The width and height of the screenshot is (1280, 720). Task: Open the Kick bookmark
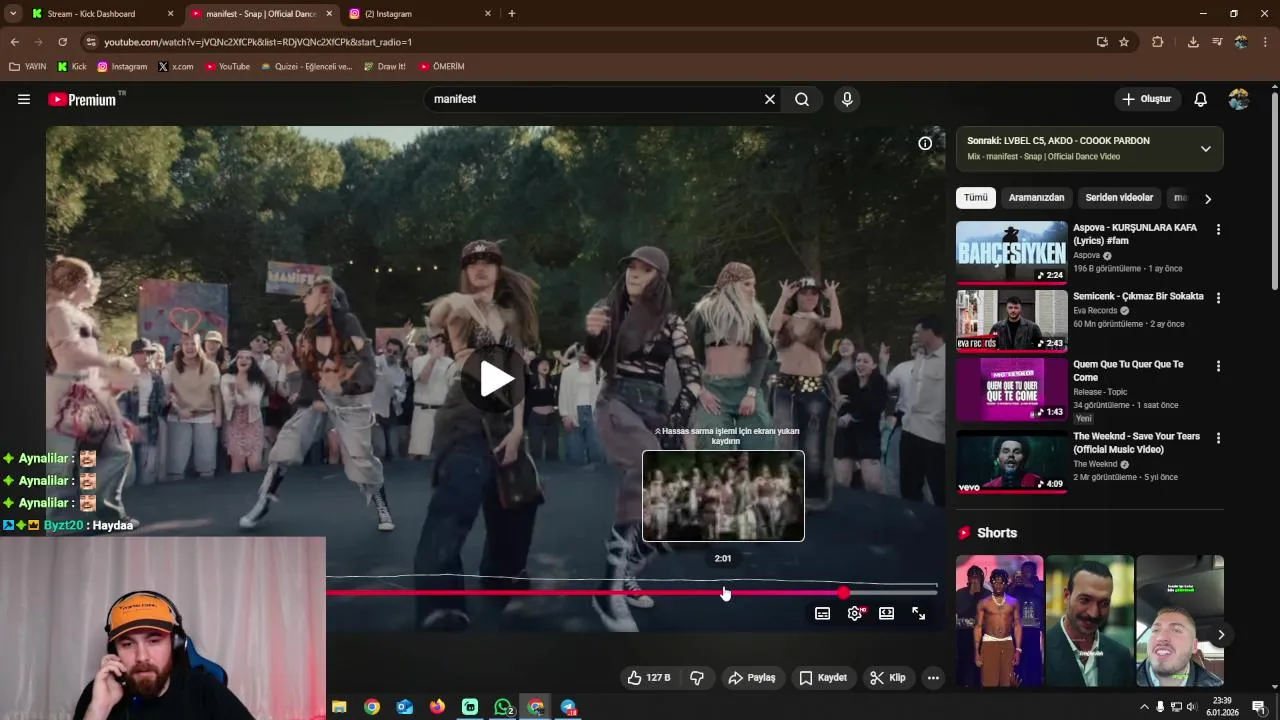(x=72, y=67)
